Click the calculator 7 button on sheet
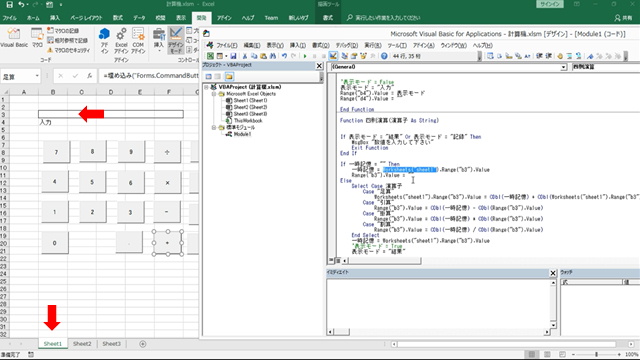Screen dimensions: 640x360 pos(56,152)
